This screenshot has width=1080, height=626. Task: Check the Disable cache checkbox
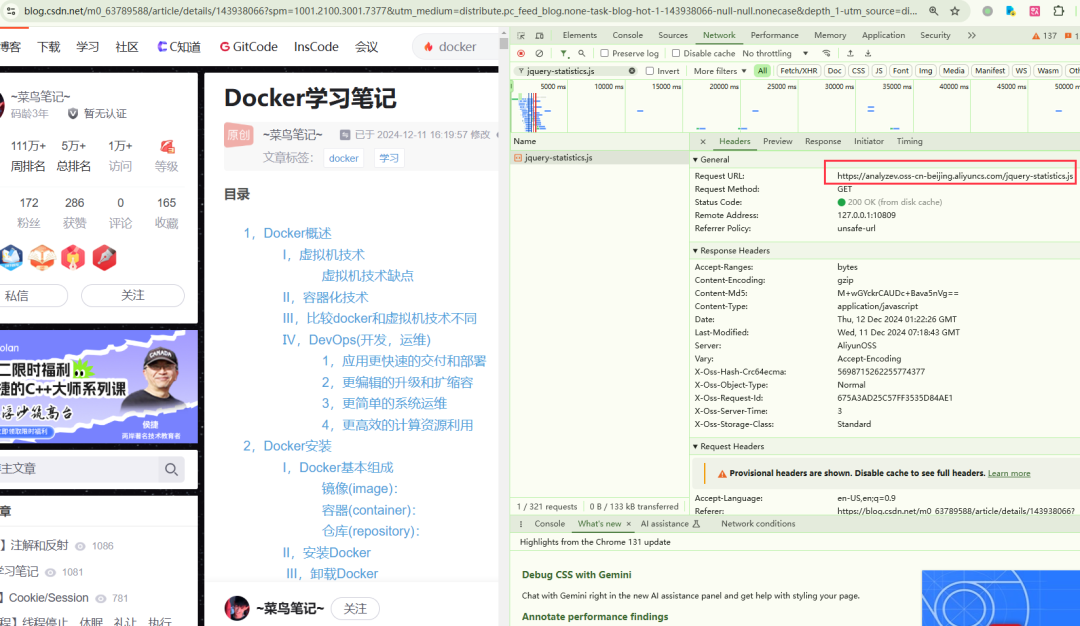(x=677, y=53)
